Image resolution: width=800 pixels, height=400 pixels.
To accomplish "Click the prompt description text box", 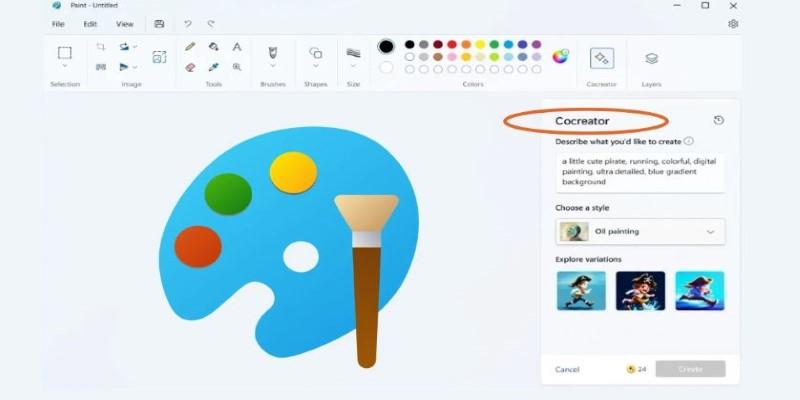I will coord(640,172).
